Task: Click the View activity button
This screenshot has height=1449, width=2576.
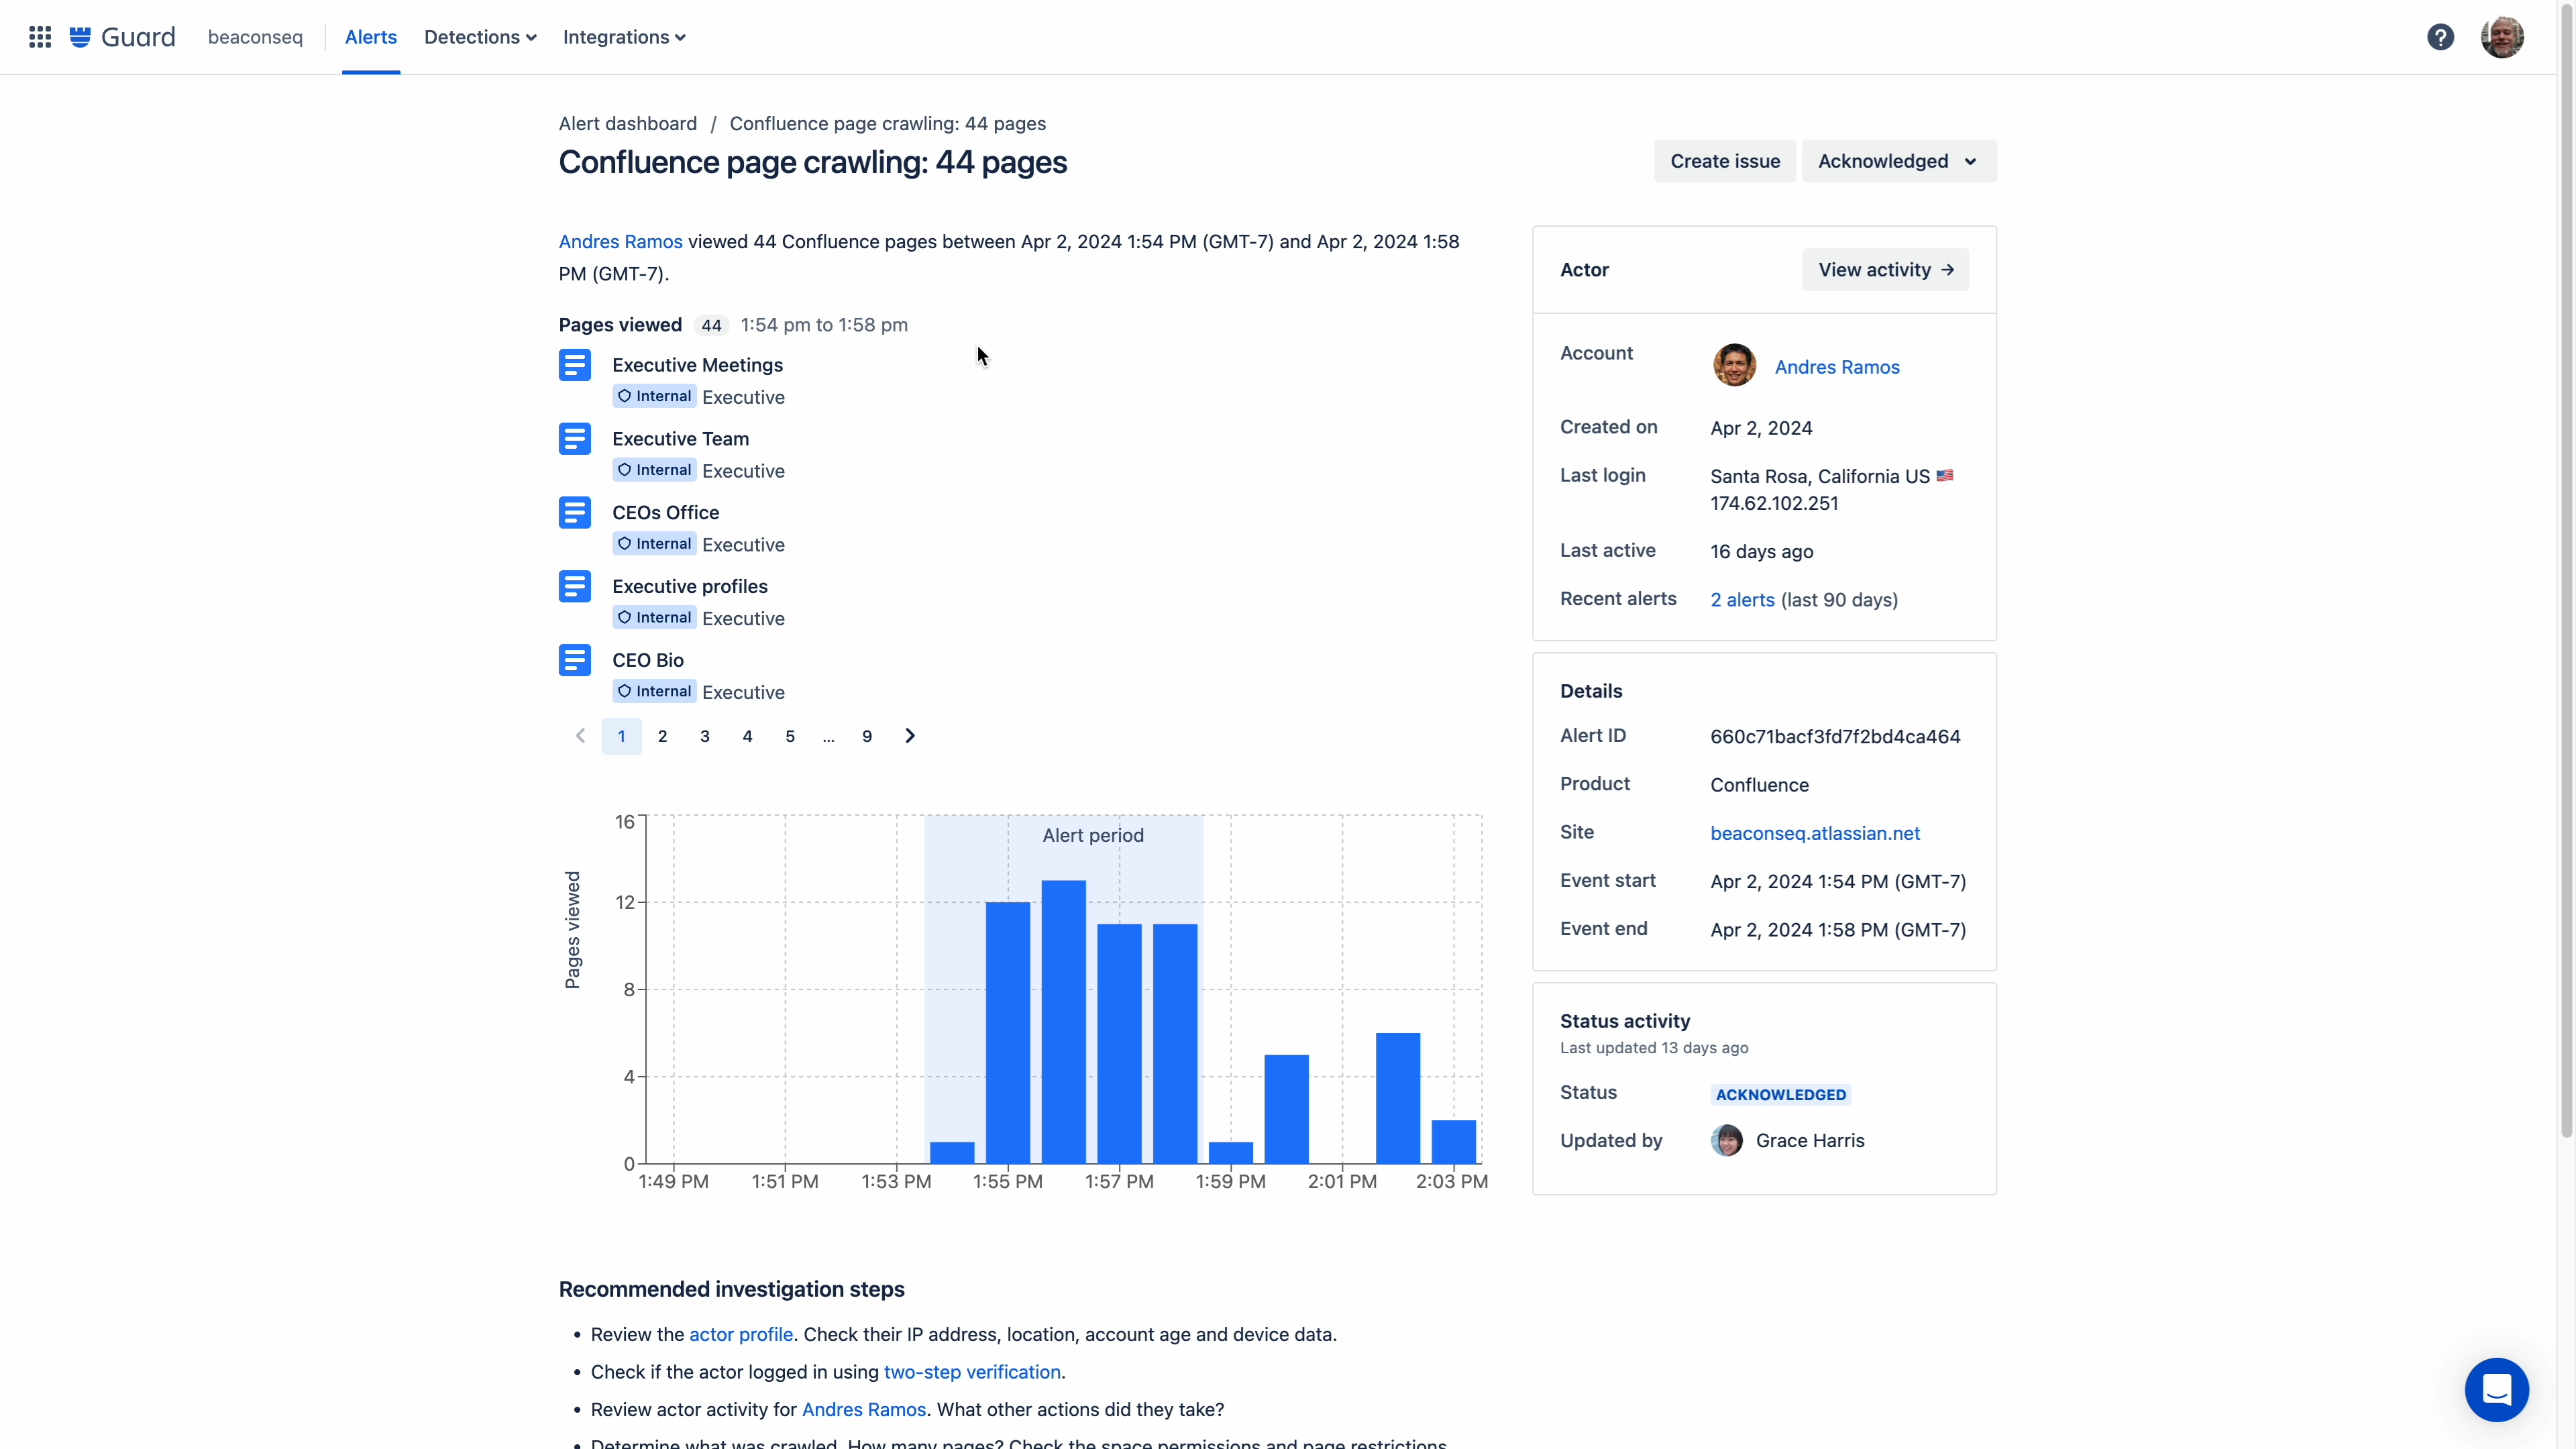Action: click(x=1885, y=270)
